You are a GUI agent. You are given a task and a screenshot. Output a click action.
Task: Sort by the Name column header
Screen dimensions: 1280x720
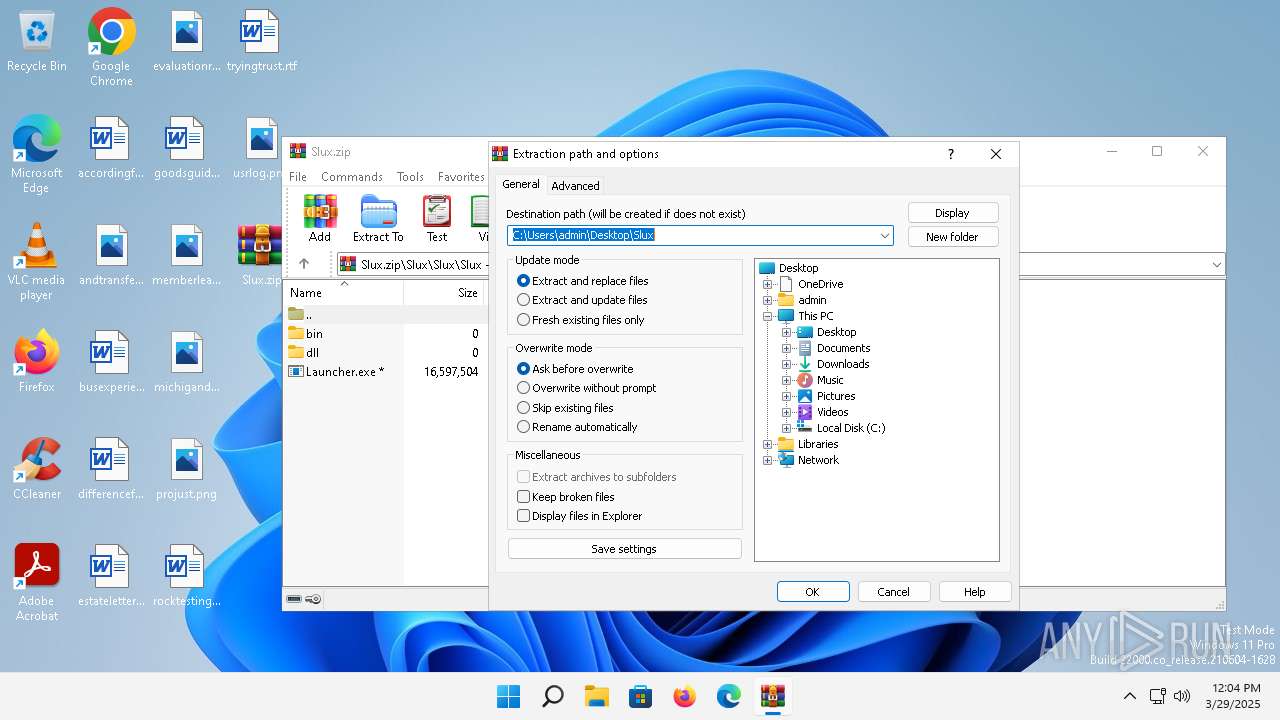pyautogui.click(x=344, y=293)
